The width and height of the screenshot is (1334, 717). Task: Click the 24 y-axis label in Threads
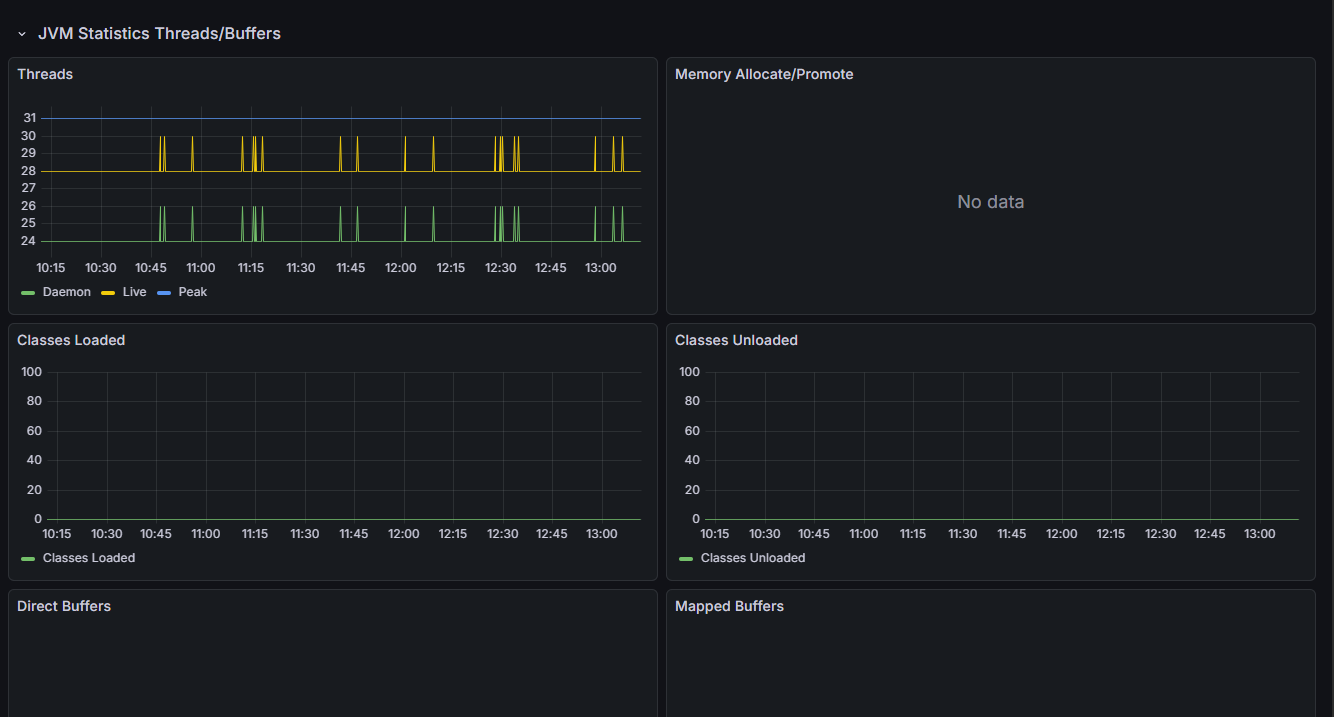click(x=29, y=241)
